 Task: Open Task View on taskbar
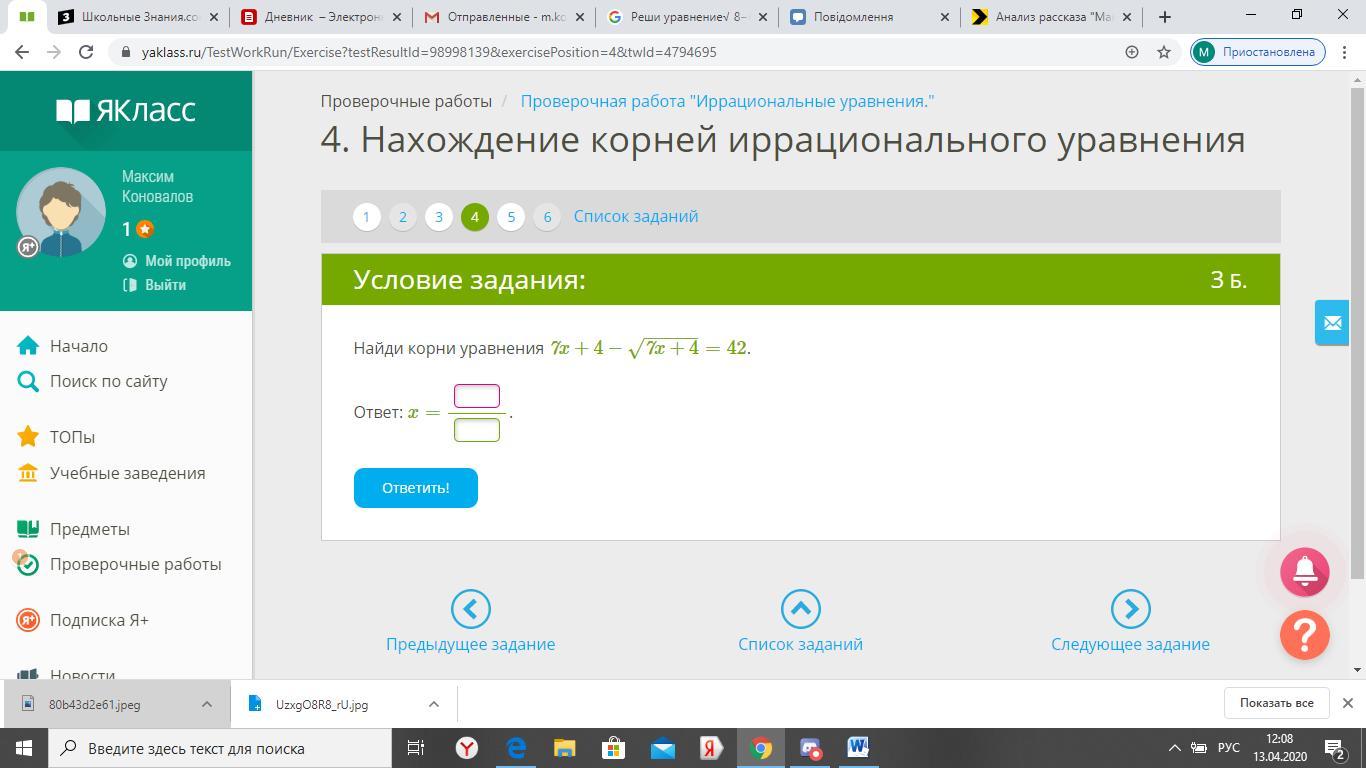click(x=416, y=748)
